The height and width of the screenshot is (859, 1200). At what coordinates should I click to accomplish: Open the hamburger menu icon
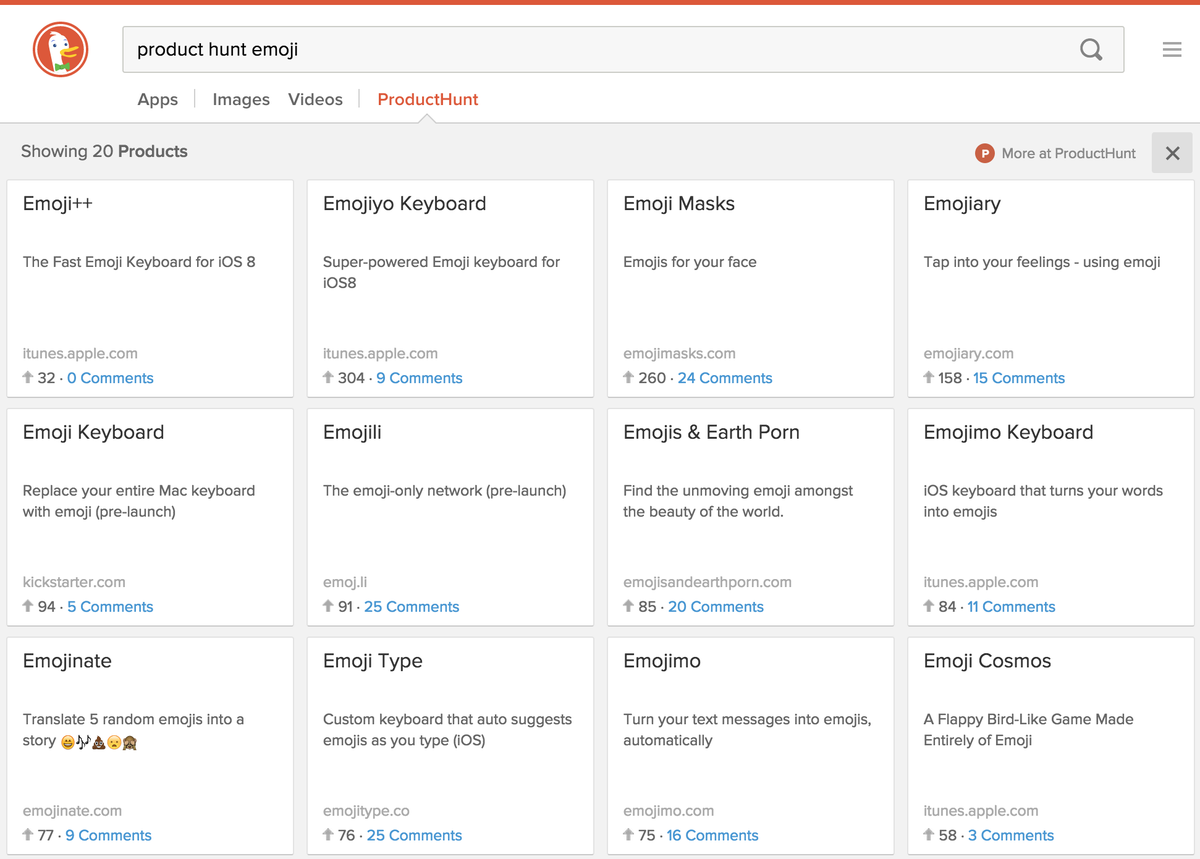tap(1172, 49)
